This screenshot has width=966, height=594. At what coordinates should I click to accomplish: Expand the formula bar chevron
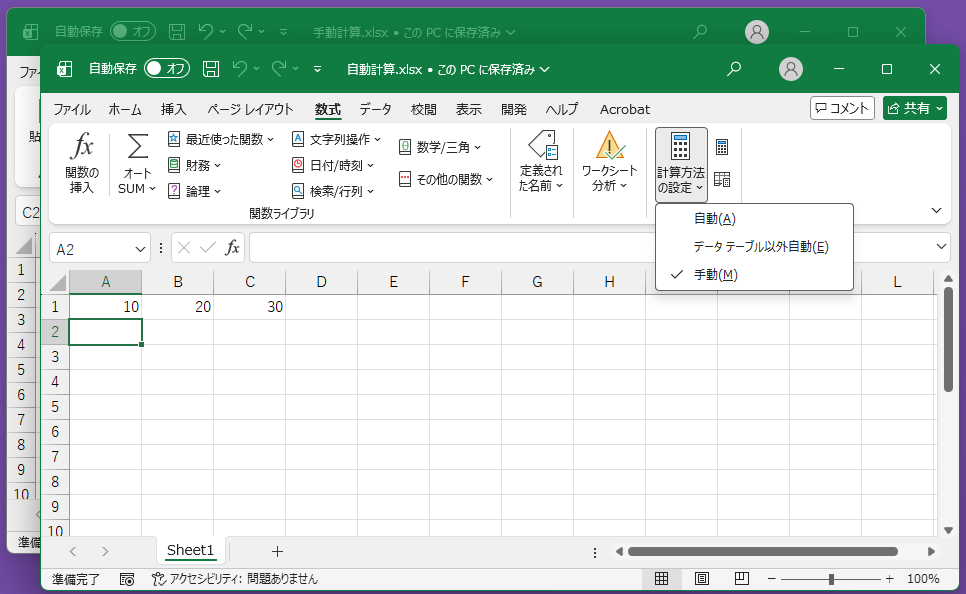(941, 246)
